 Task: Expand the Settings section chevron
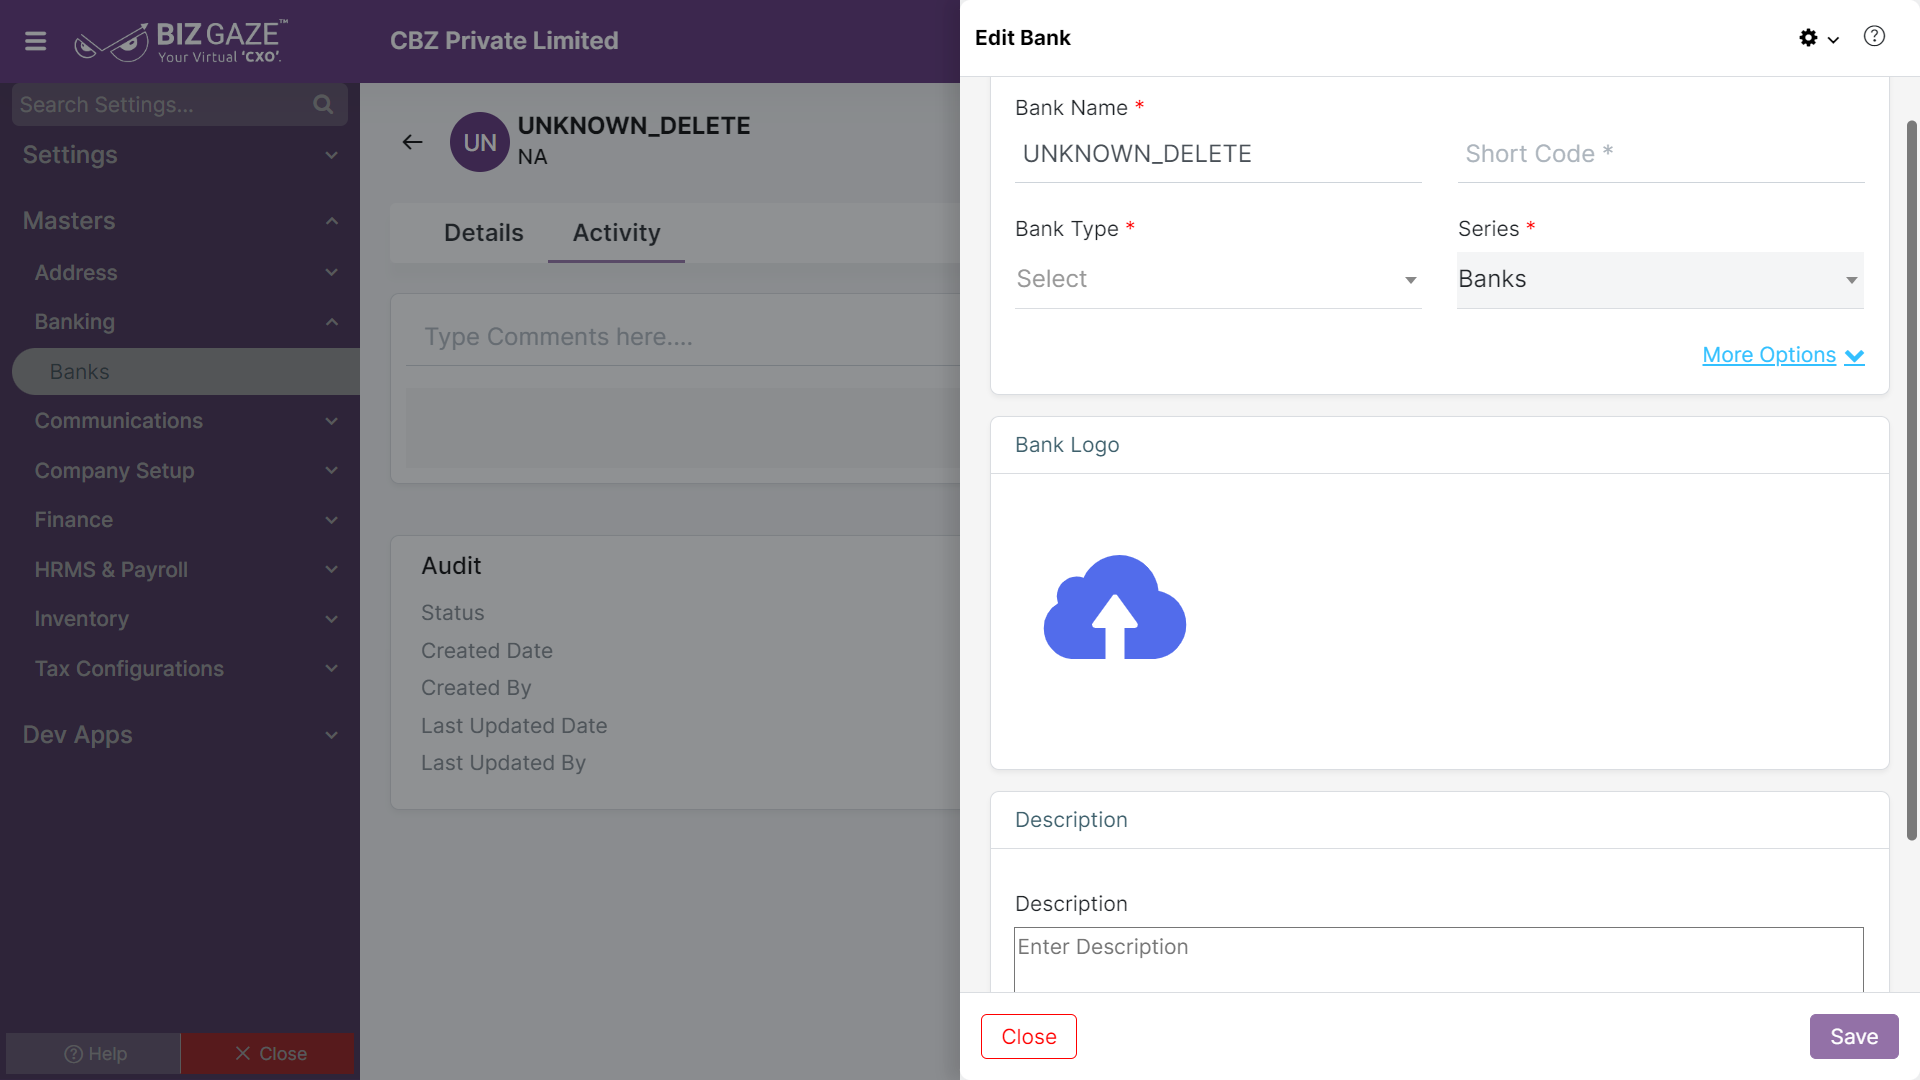point(332,155)
